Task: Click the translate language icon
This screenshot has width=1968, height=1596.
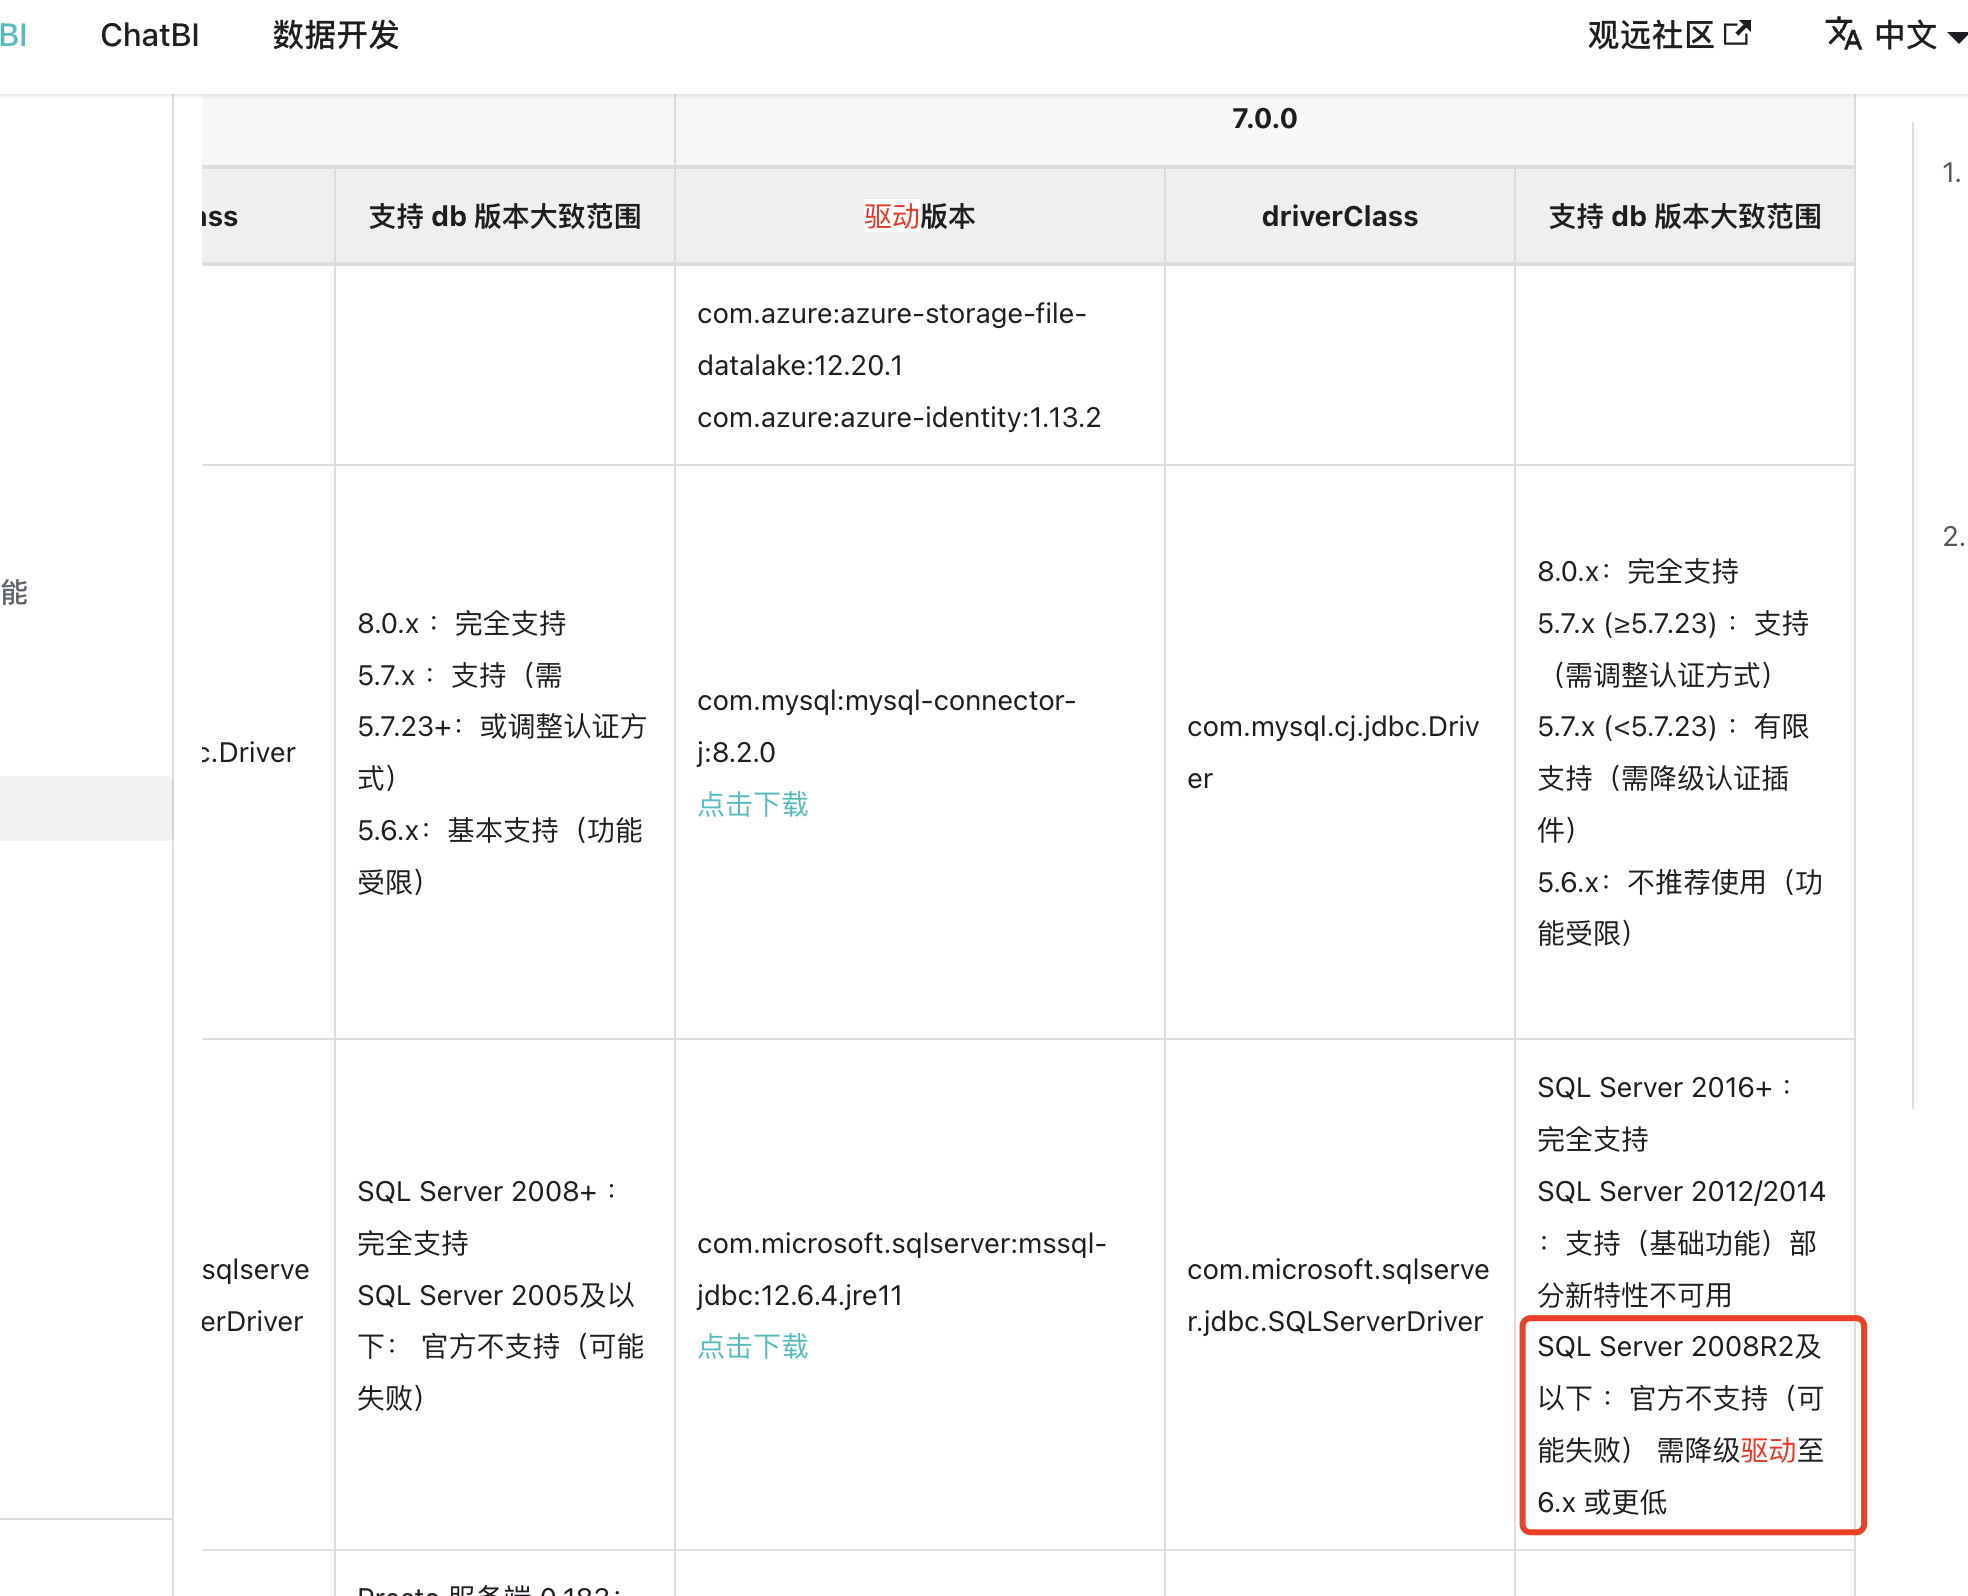Action: [x=1843, y=34]
